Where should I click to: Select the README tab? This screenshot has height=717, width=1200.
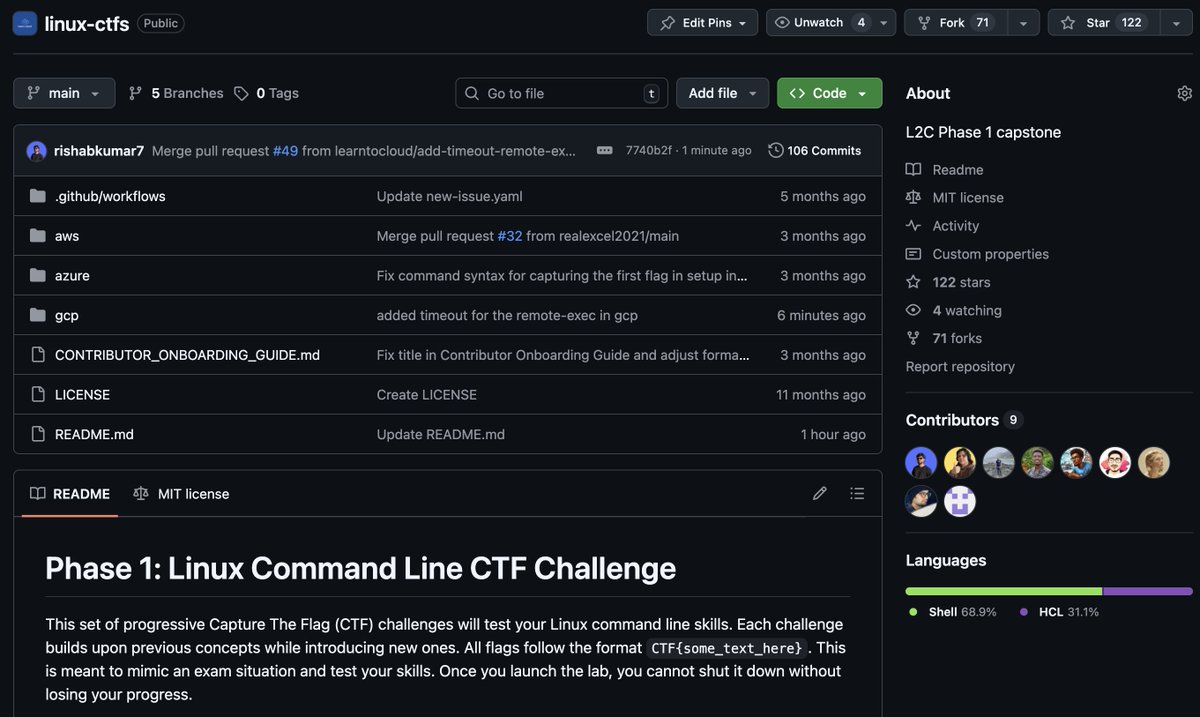coord(70,493)
